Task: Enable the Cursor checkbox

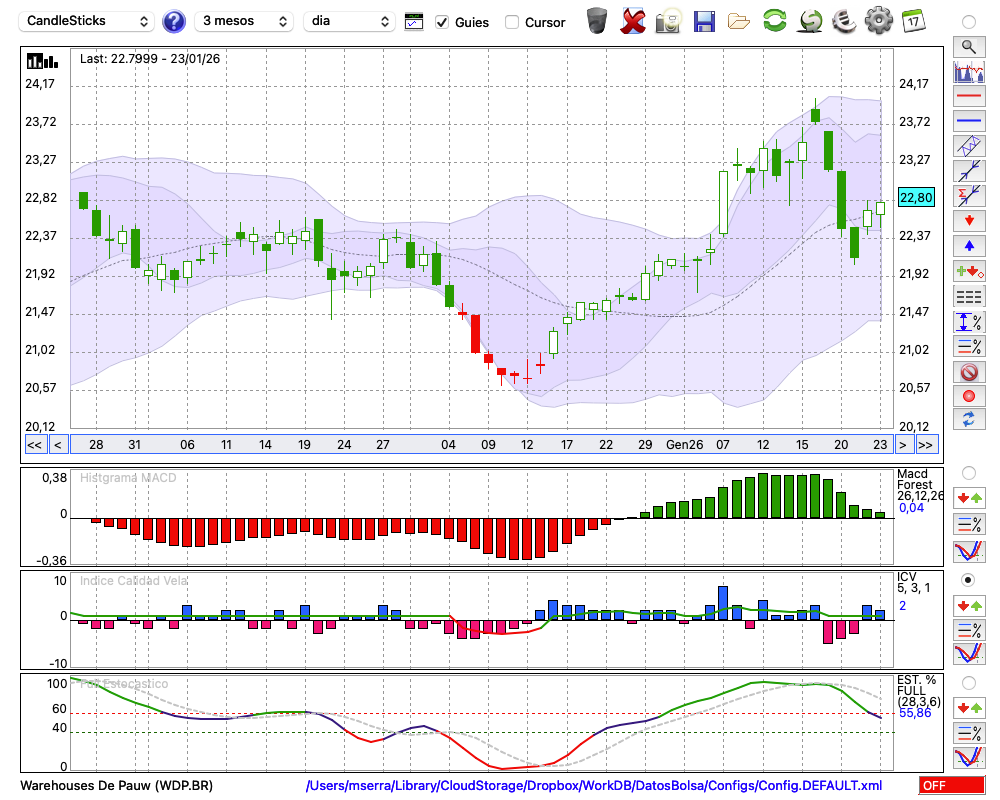Action: pos(512,22)
